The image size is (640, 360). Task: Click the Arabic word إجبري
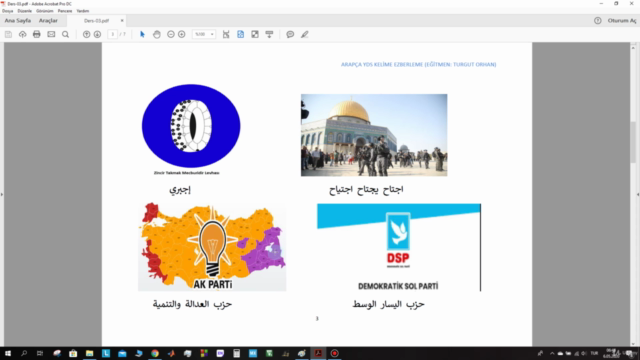tap(180, 189)
